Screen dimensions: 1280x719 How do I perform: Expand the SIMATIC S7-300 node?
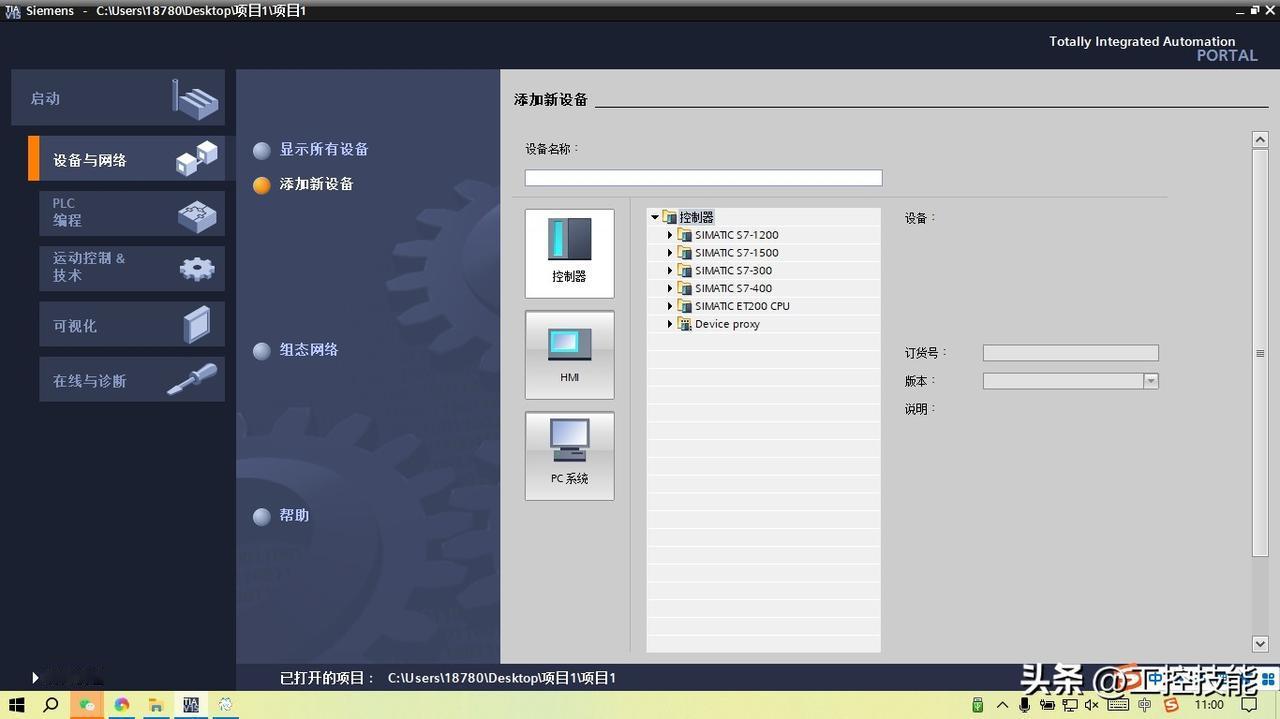pos(670,271)
